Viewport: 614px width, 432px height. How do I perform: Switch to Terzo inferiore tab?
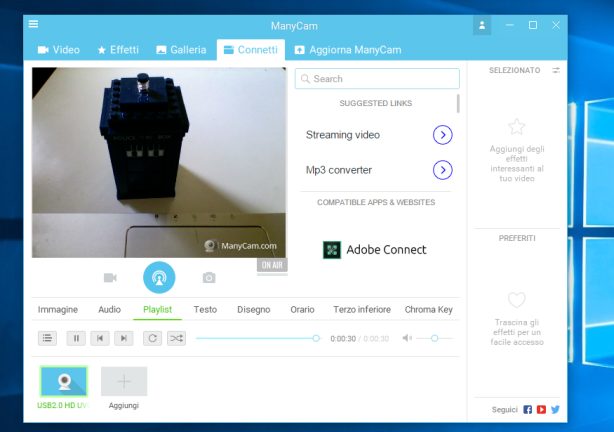362,309
